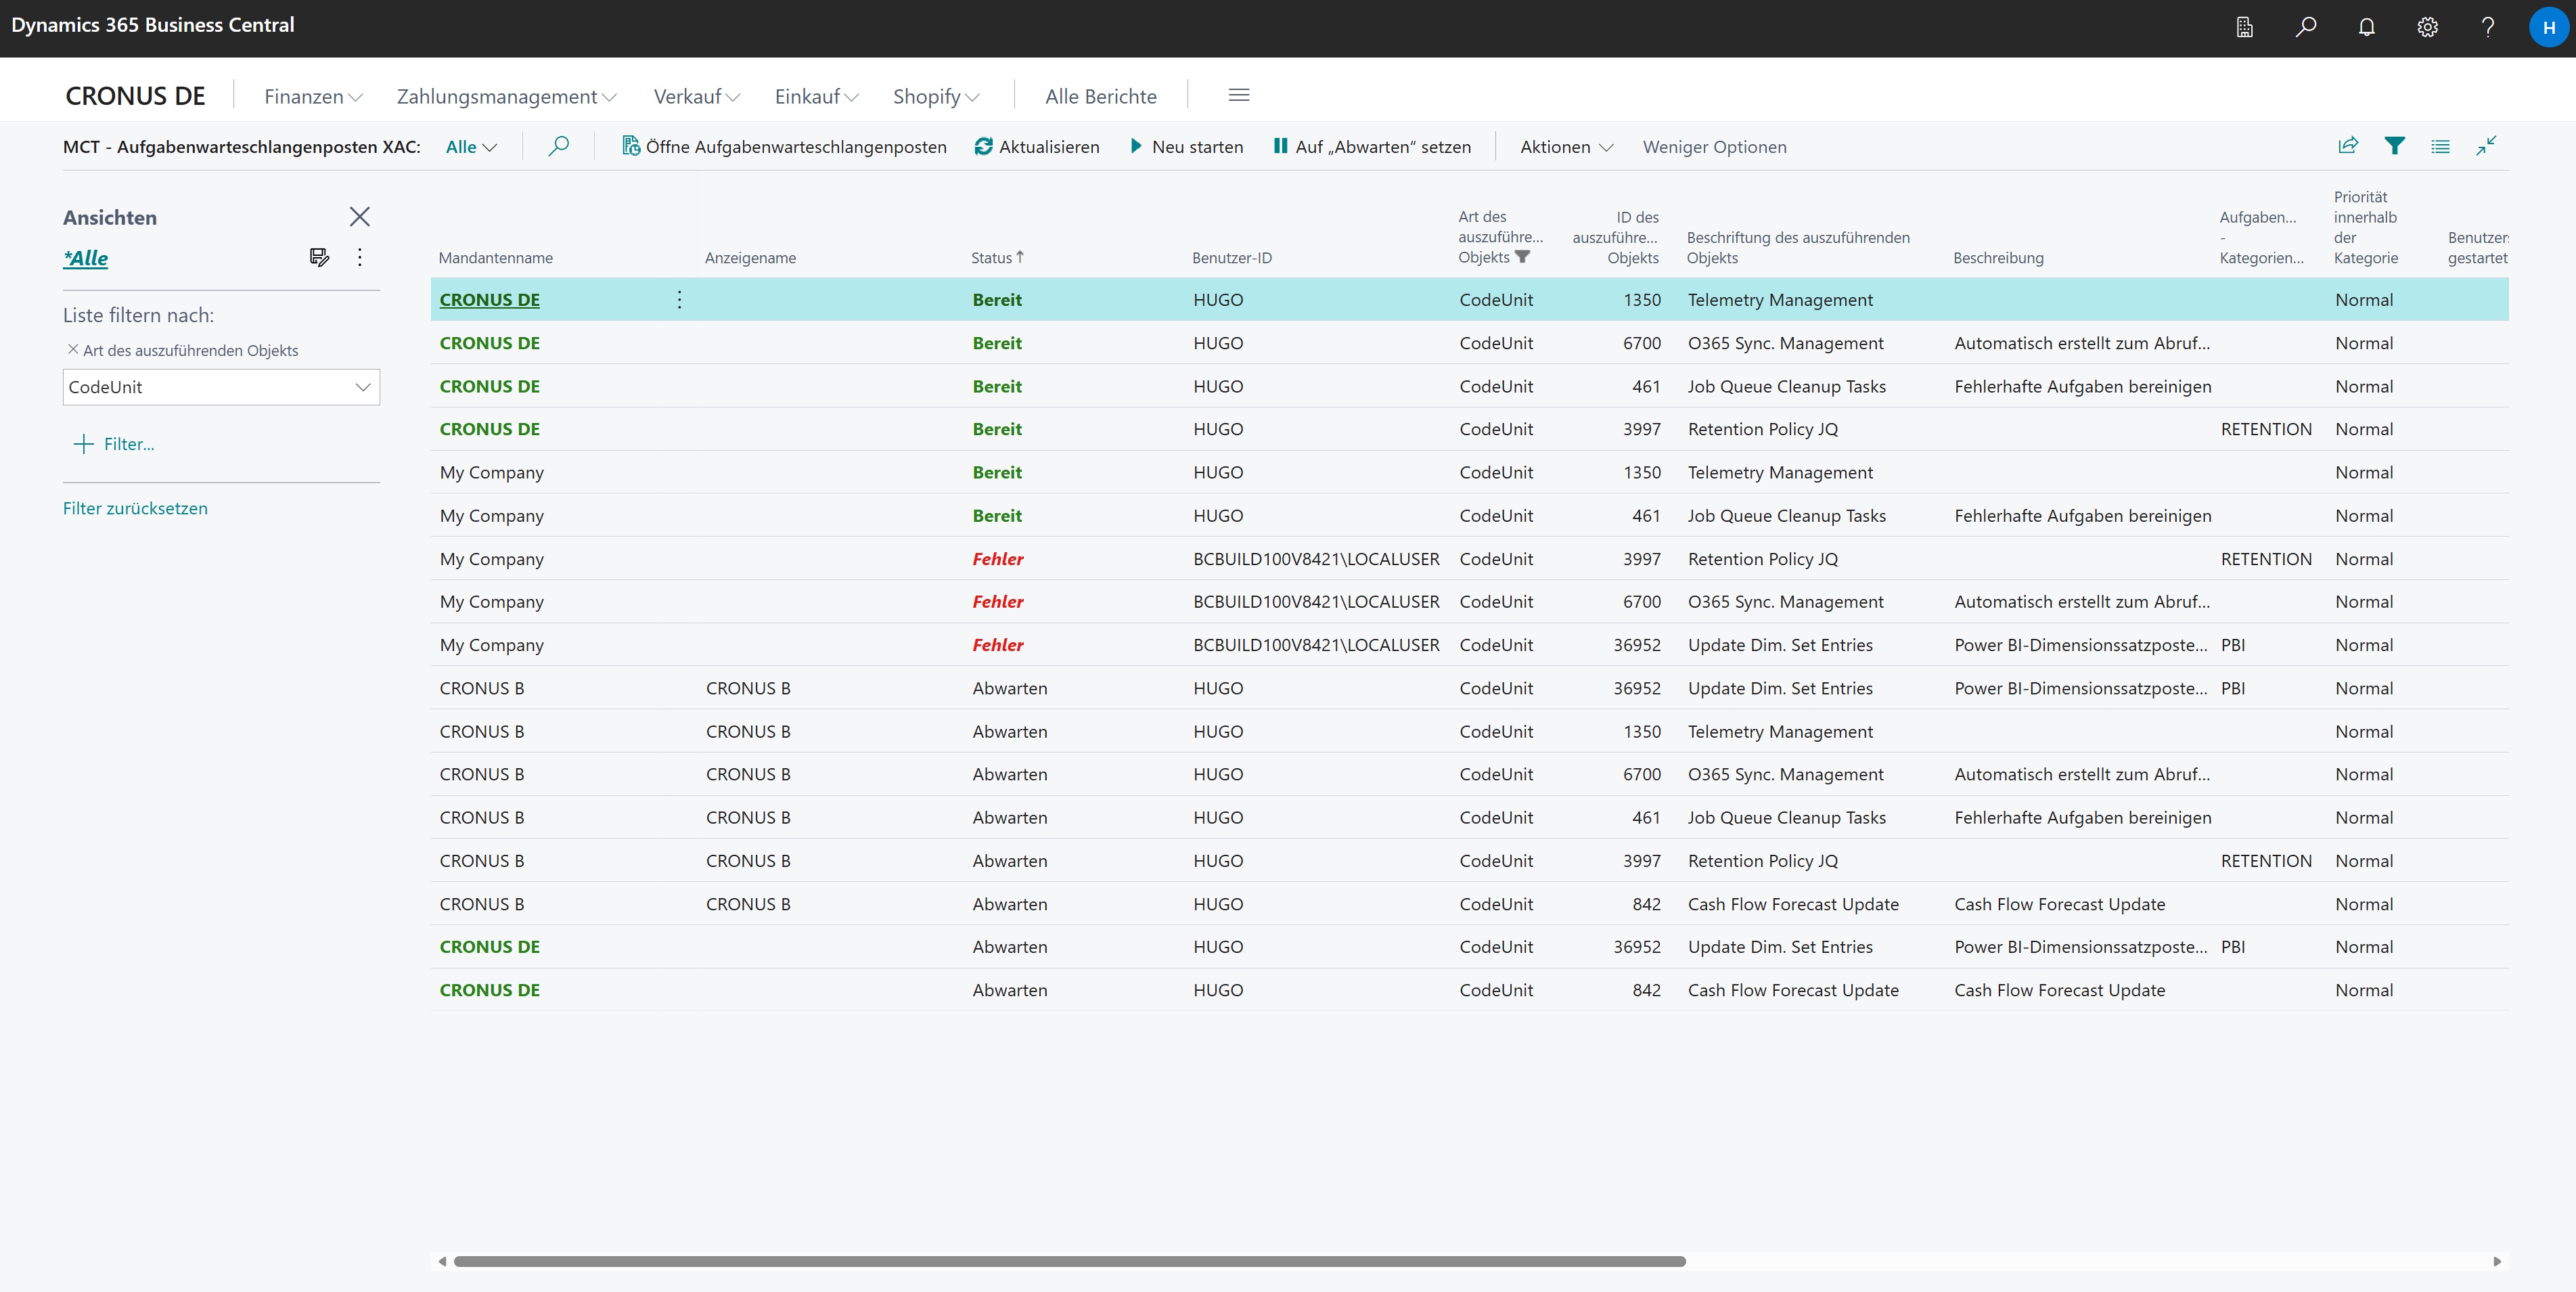This screenshot has height=1292, width=2576.
Task: Click the Anzeigename column header
Action: 750,258
